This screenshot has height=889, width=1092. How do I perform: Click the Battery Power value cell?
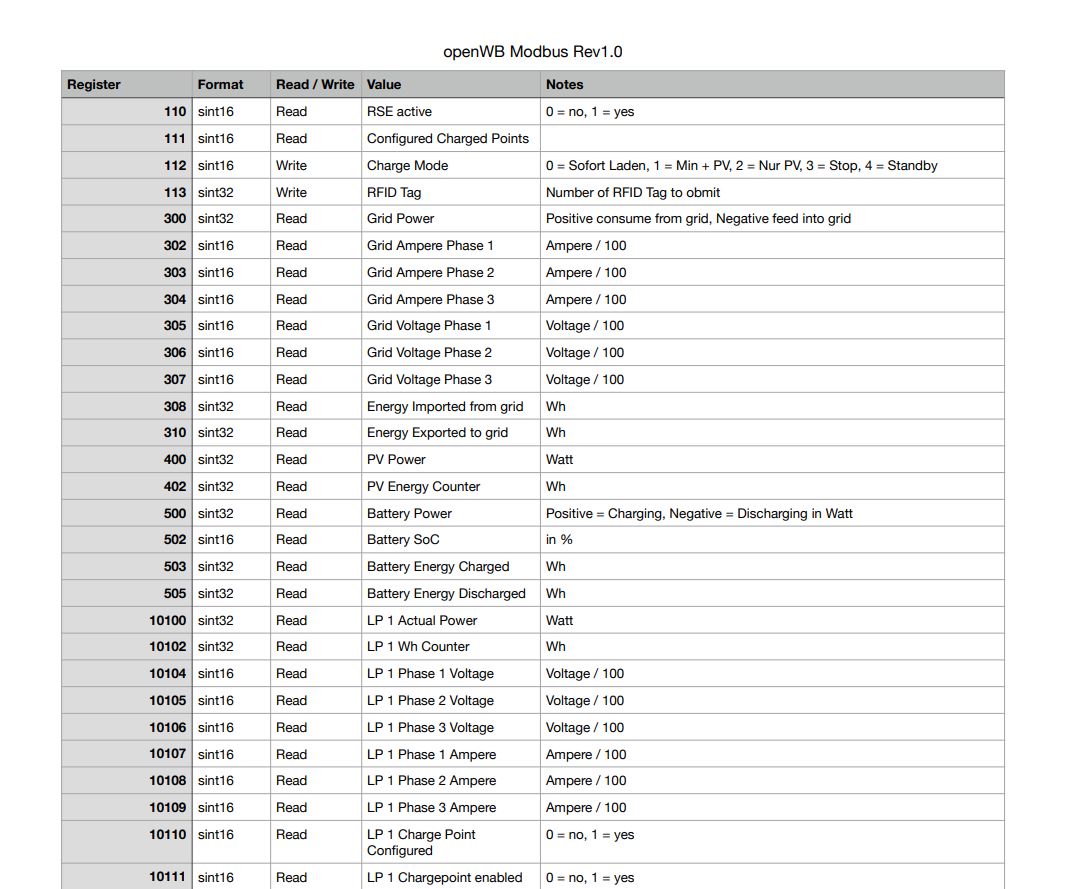451,514
